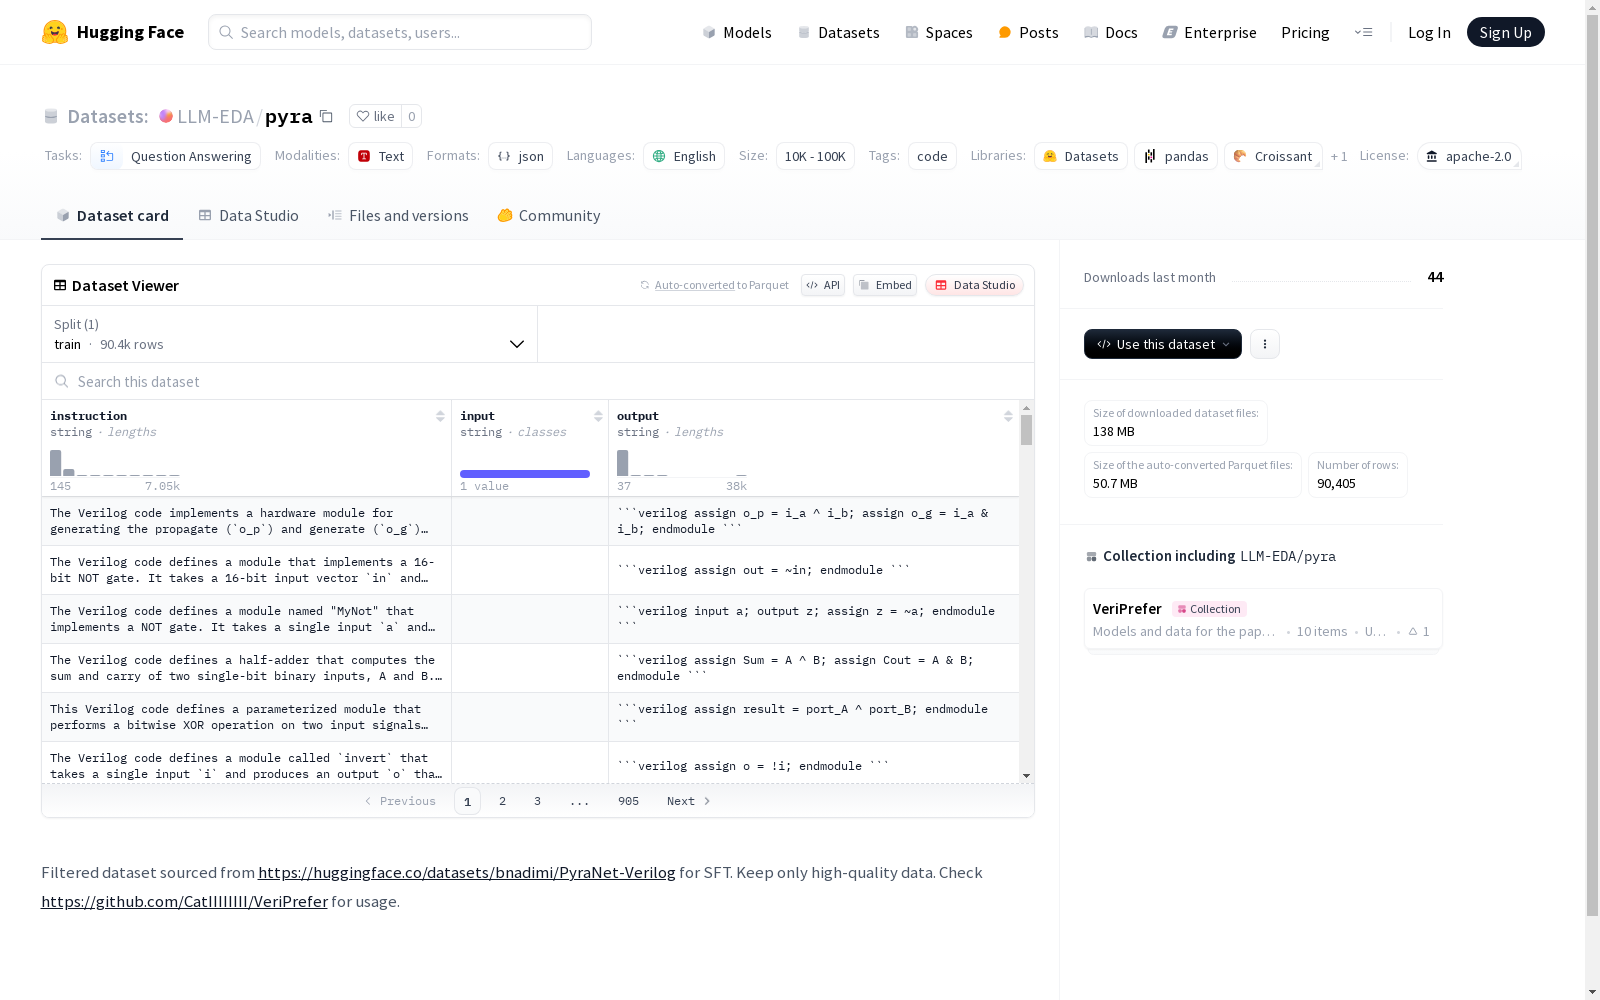The width and height of the screenshot is (1600, 1000).
Task: Select the row with 'assign out = ~in'
Action: click(x=530, y=570)
